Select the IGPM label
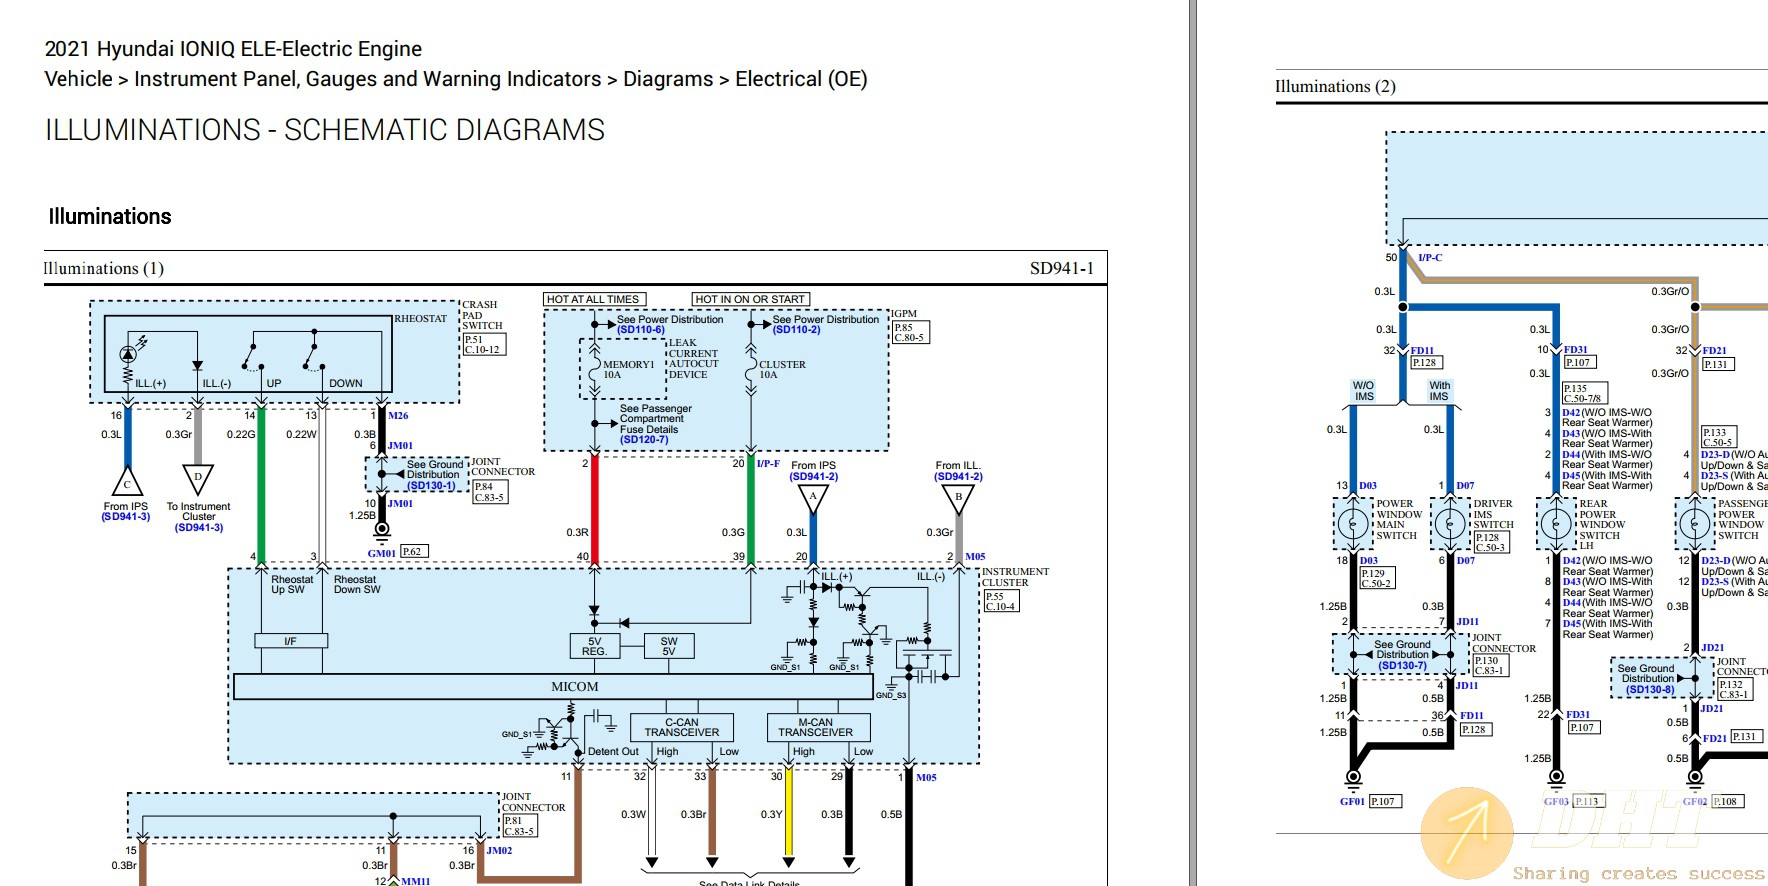Screen dimensions: 1768x886 [905, 314]
